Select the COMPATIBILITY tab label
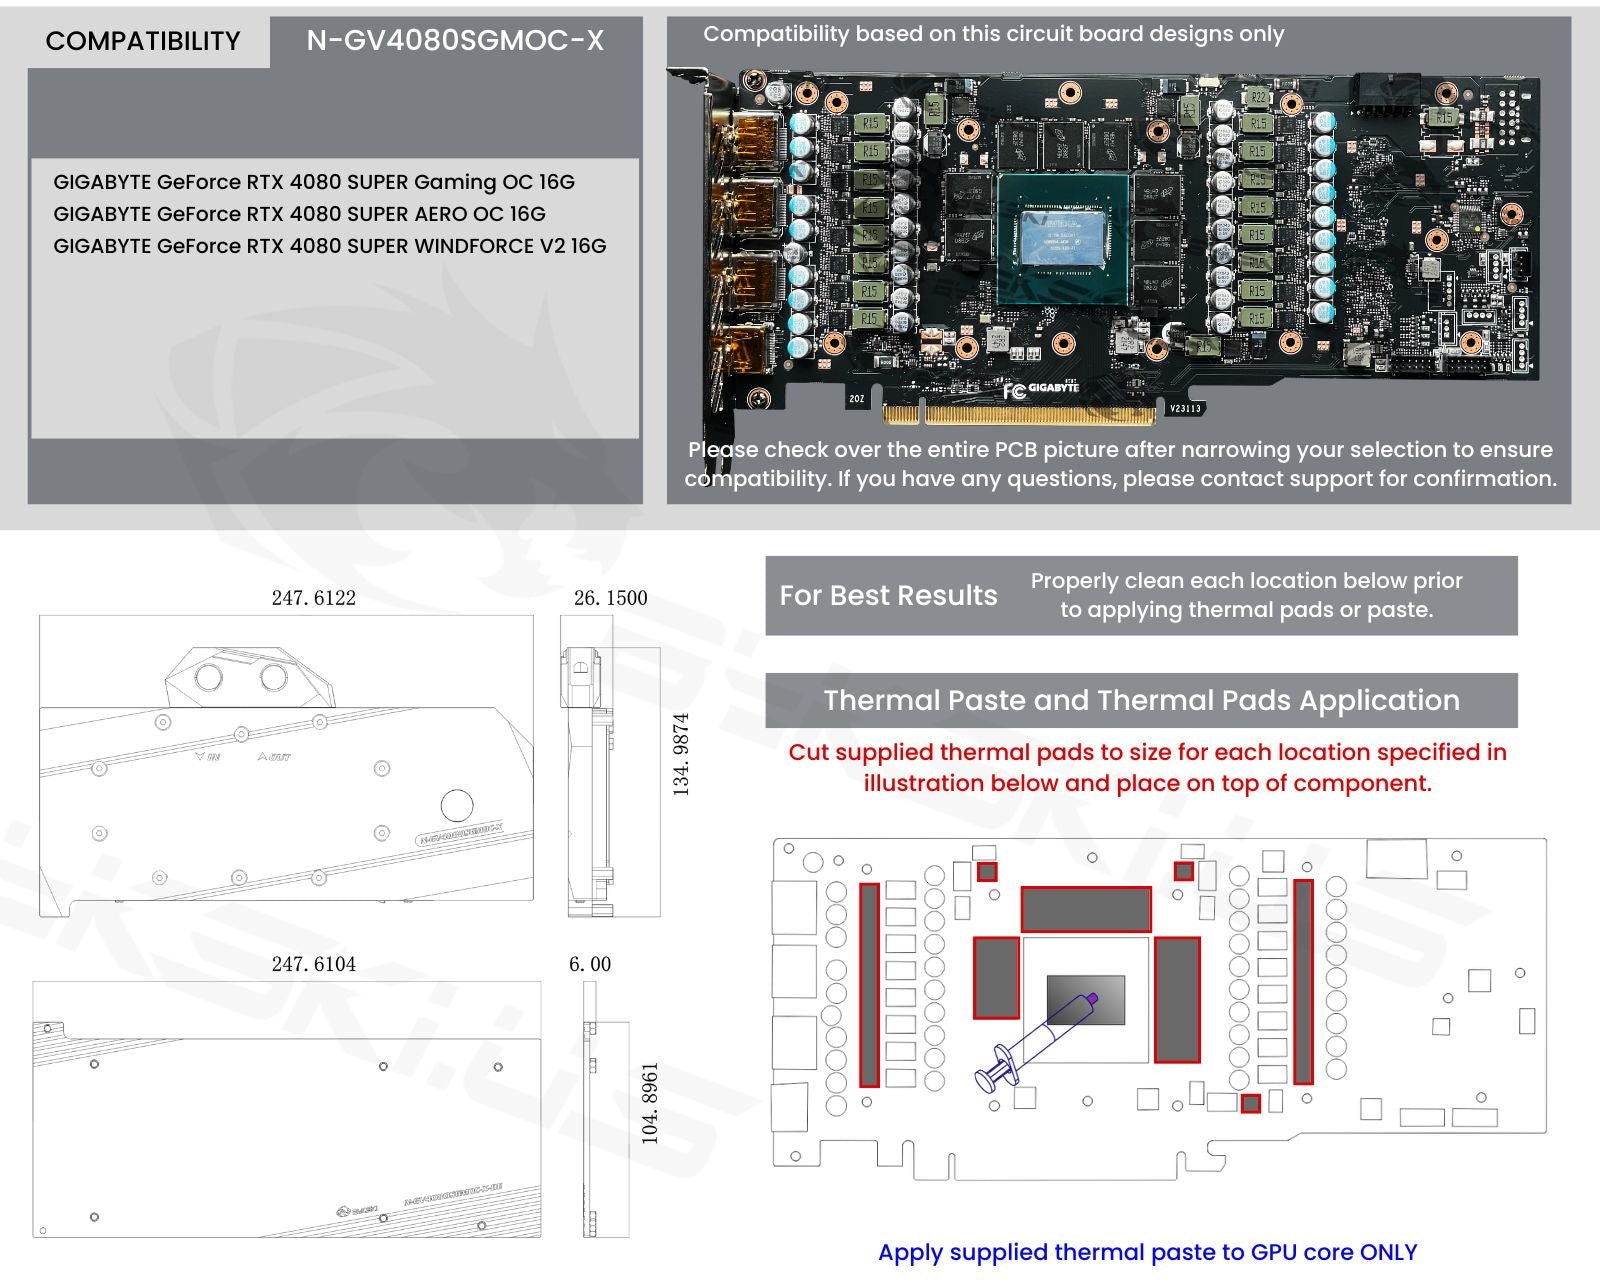The width and height of the screenshot is (1600, 1280). click(143, 41)
